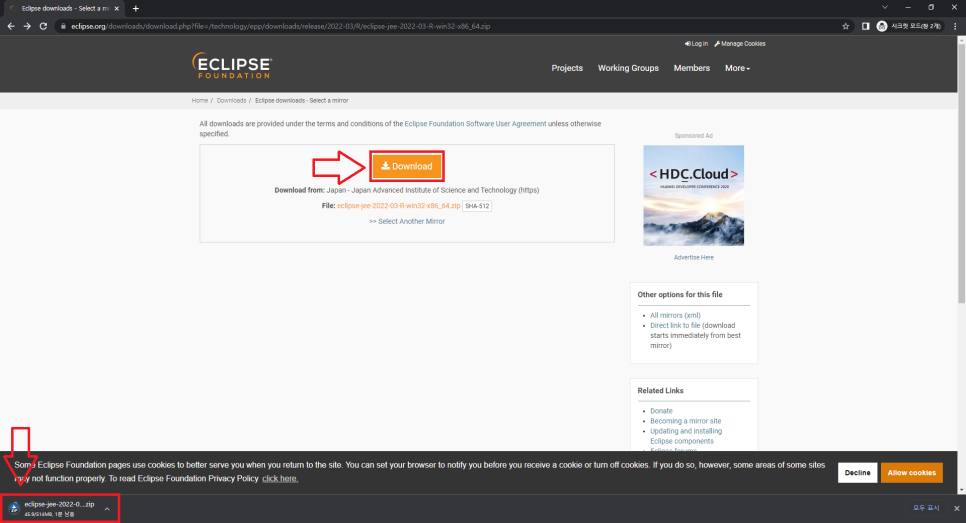Click the padlock site info icon
Screen dimensions: 966x523
click(63, 26)
